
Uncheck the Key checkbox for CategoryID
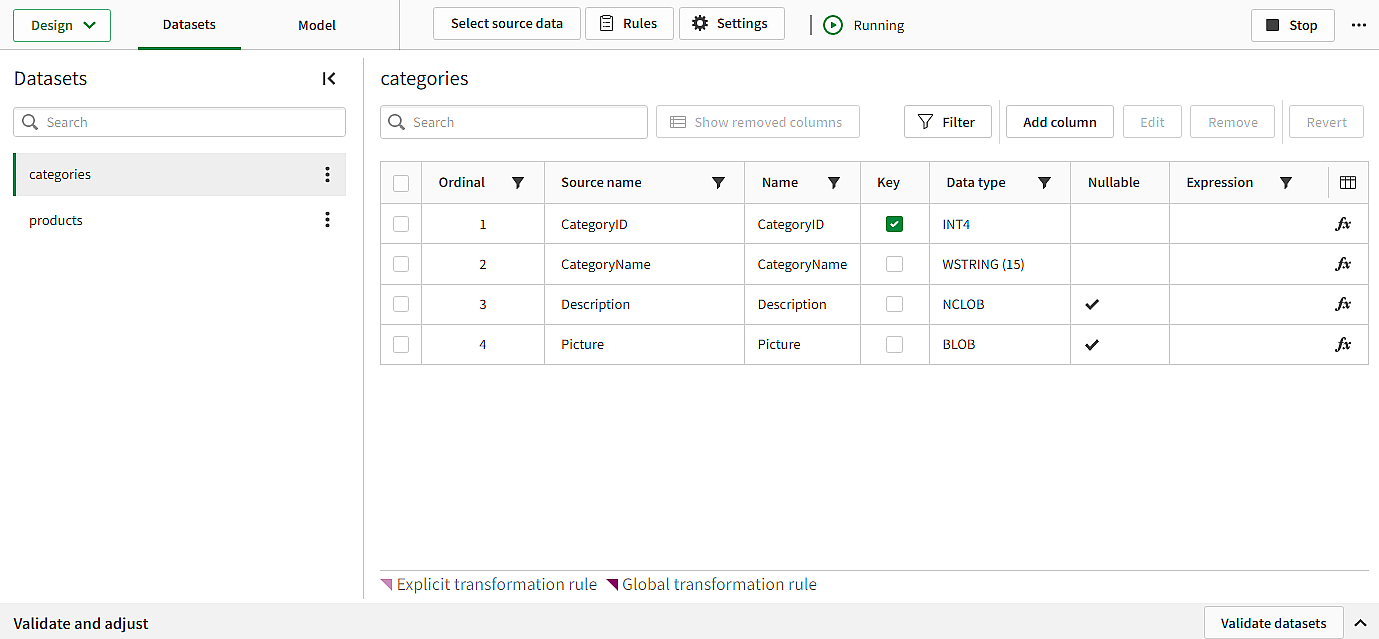894,224
